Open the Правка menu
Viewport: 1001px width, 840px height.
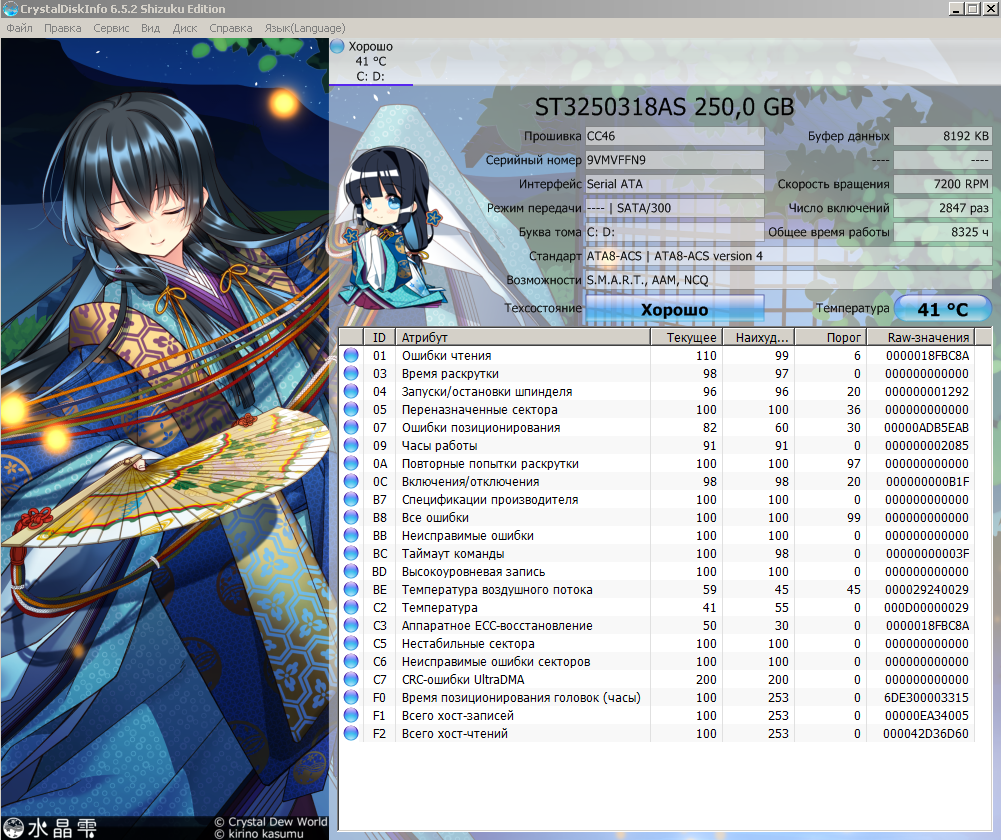63,28
